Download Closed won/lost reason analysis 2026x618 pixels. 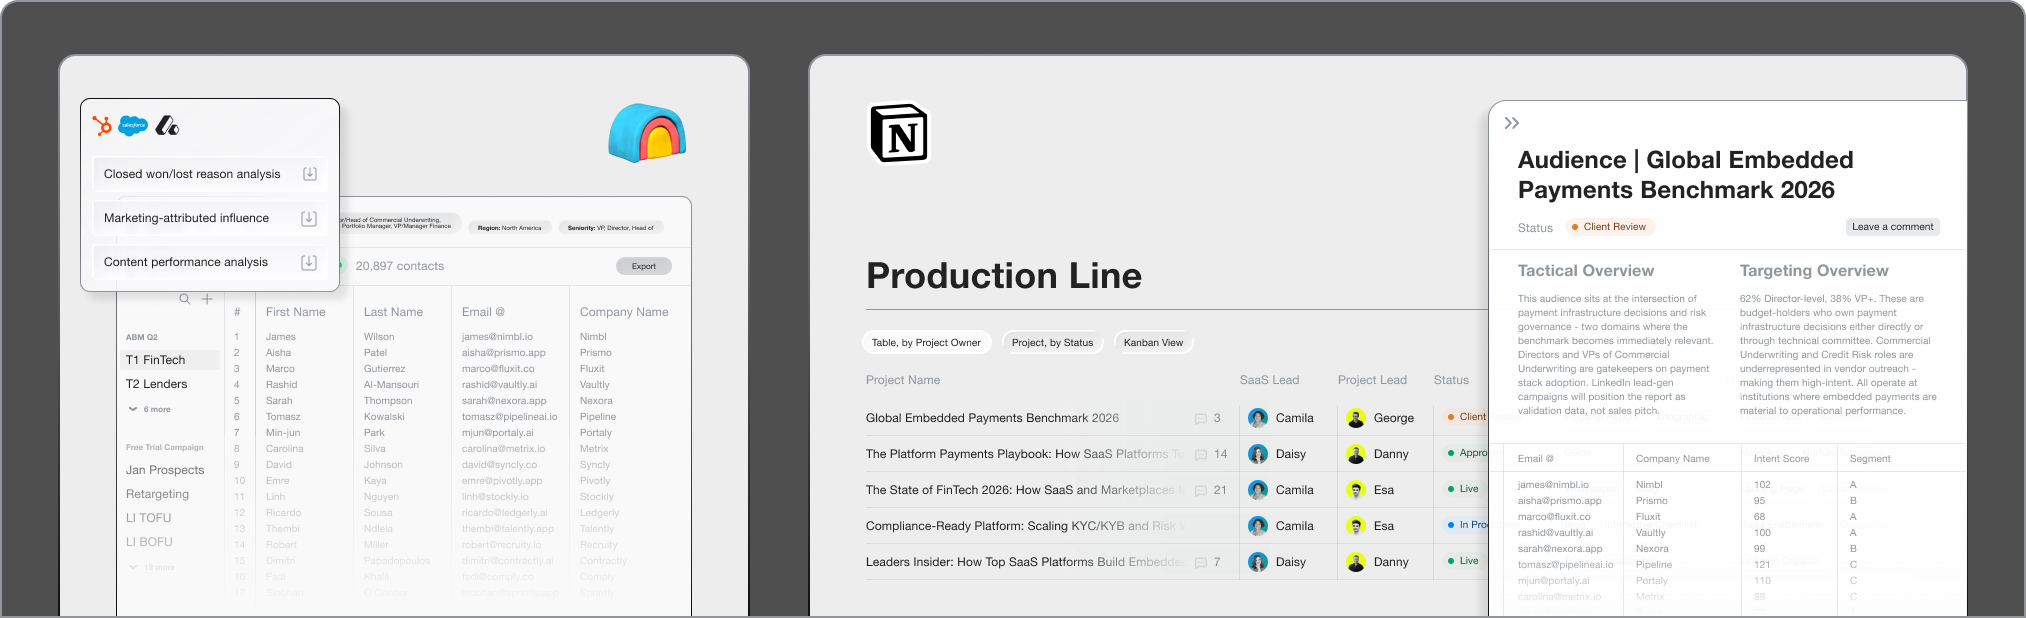point(310,174)
